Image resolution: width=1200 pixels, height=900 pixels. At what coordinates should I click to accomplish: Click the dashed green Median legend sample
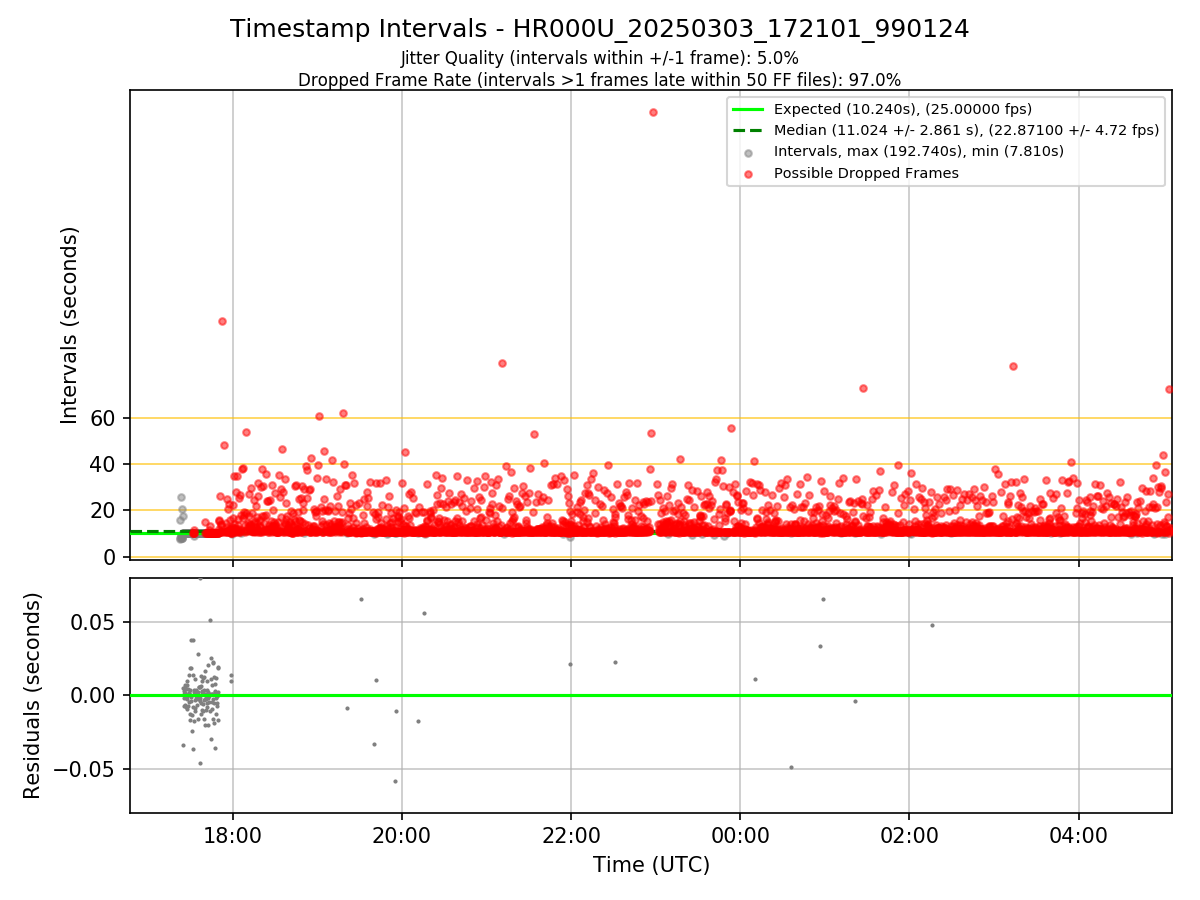[x=748, y=130]
